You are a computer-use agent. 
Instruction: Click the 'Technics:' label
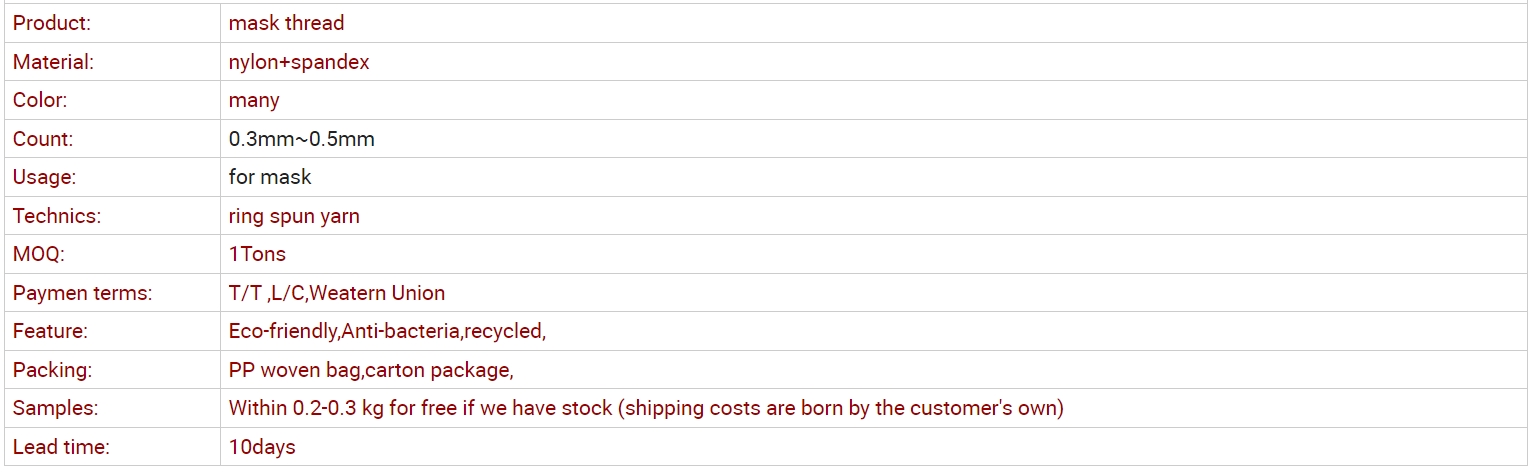point(57,216)
